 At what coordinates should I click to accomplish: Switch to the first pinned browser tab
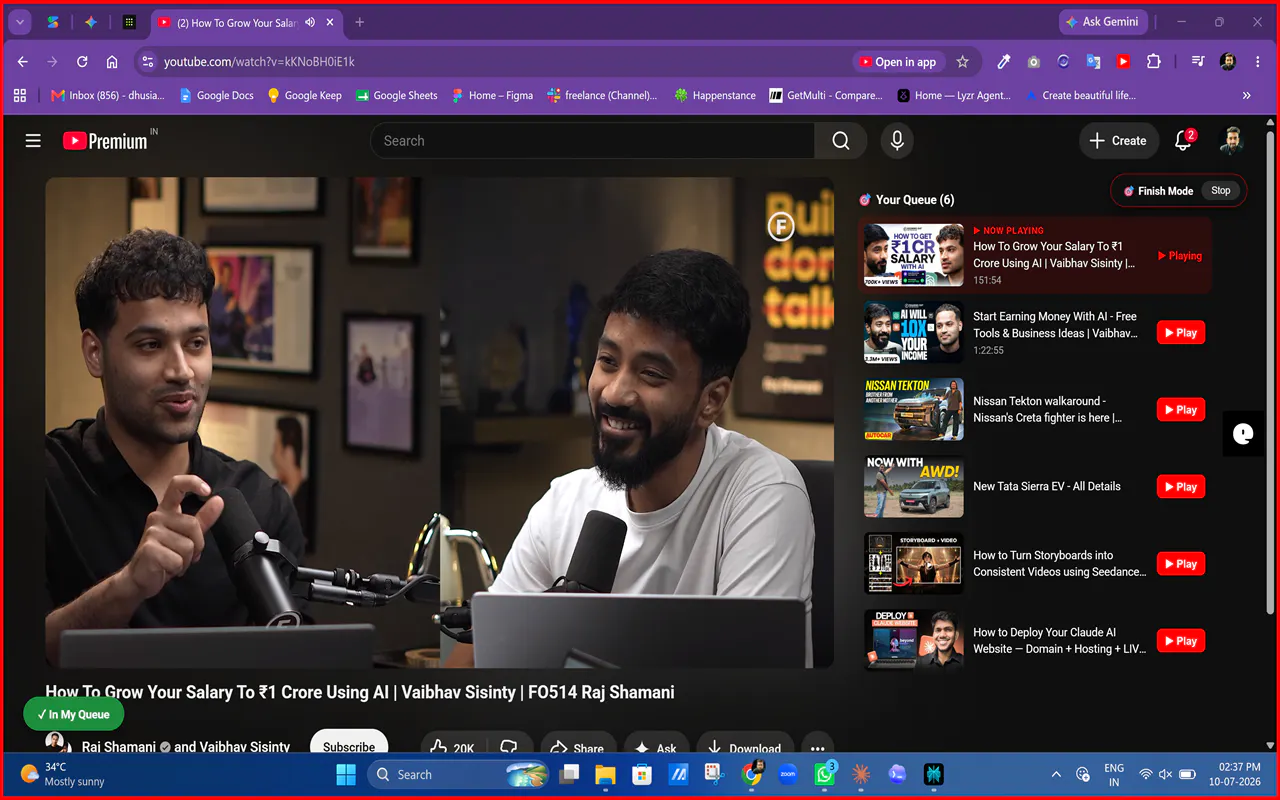53,22
